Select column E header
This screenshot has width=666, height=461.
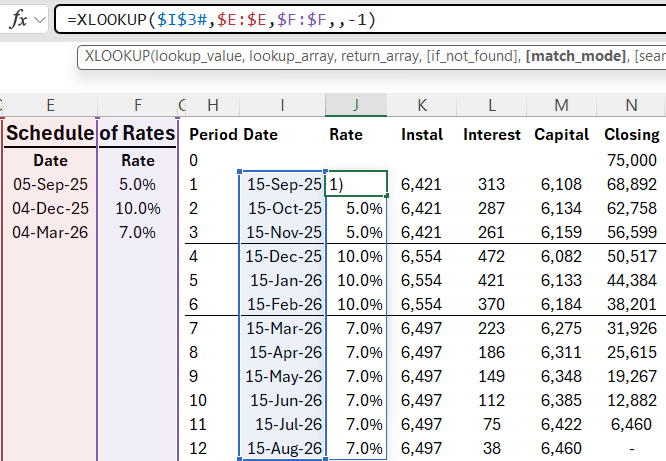click(x=51, y=105)
